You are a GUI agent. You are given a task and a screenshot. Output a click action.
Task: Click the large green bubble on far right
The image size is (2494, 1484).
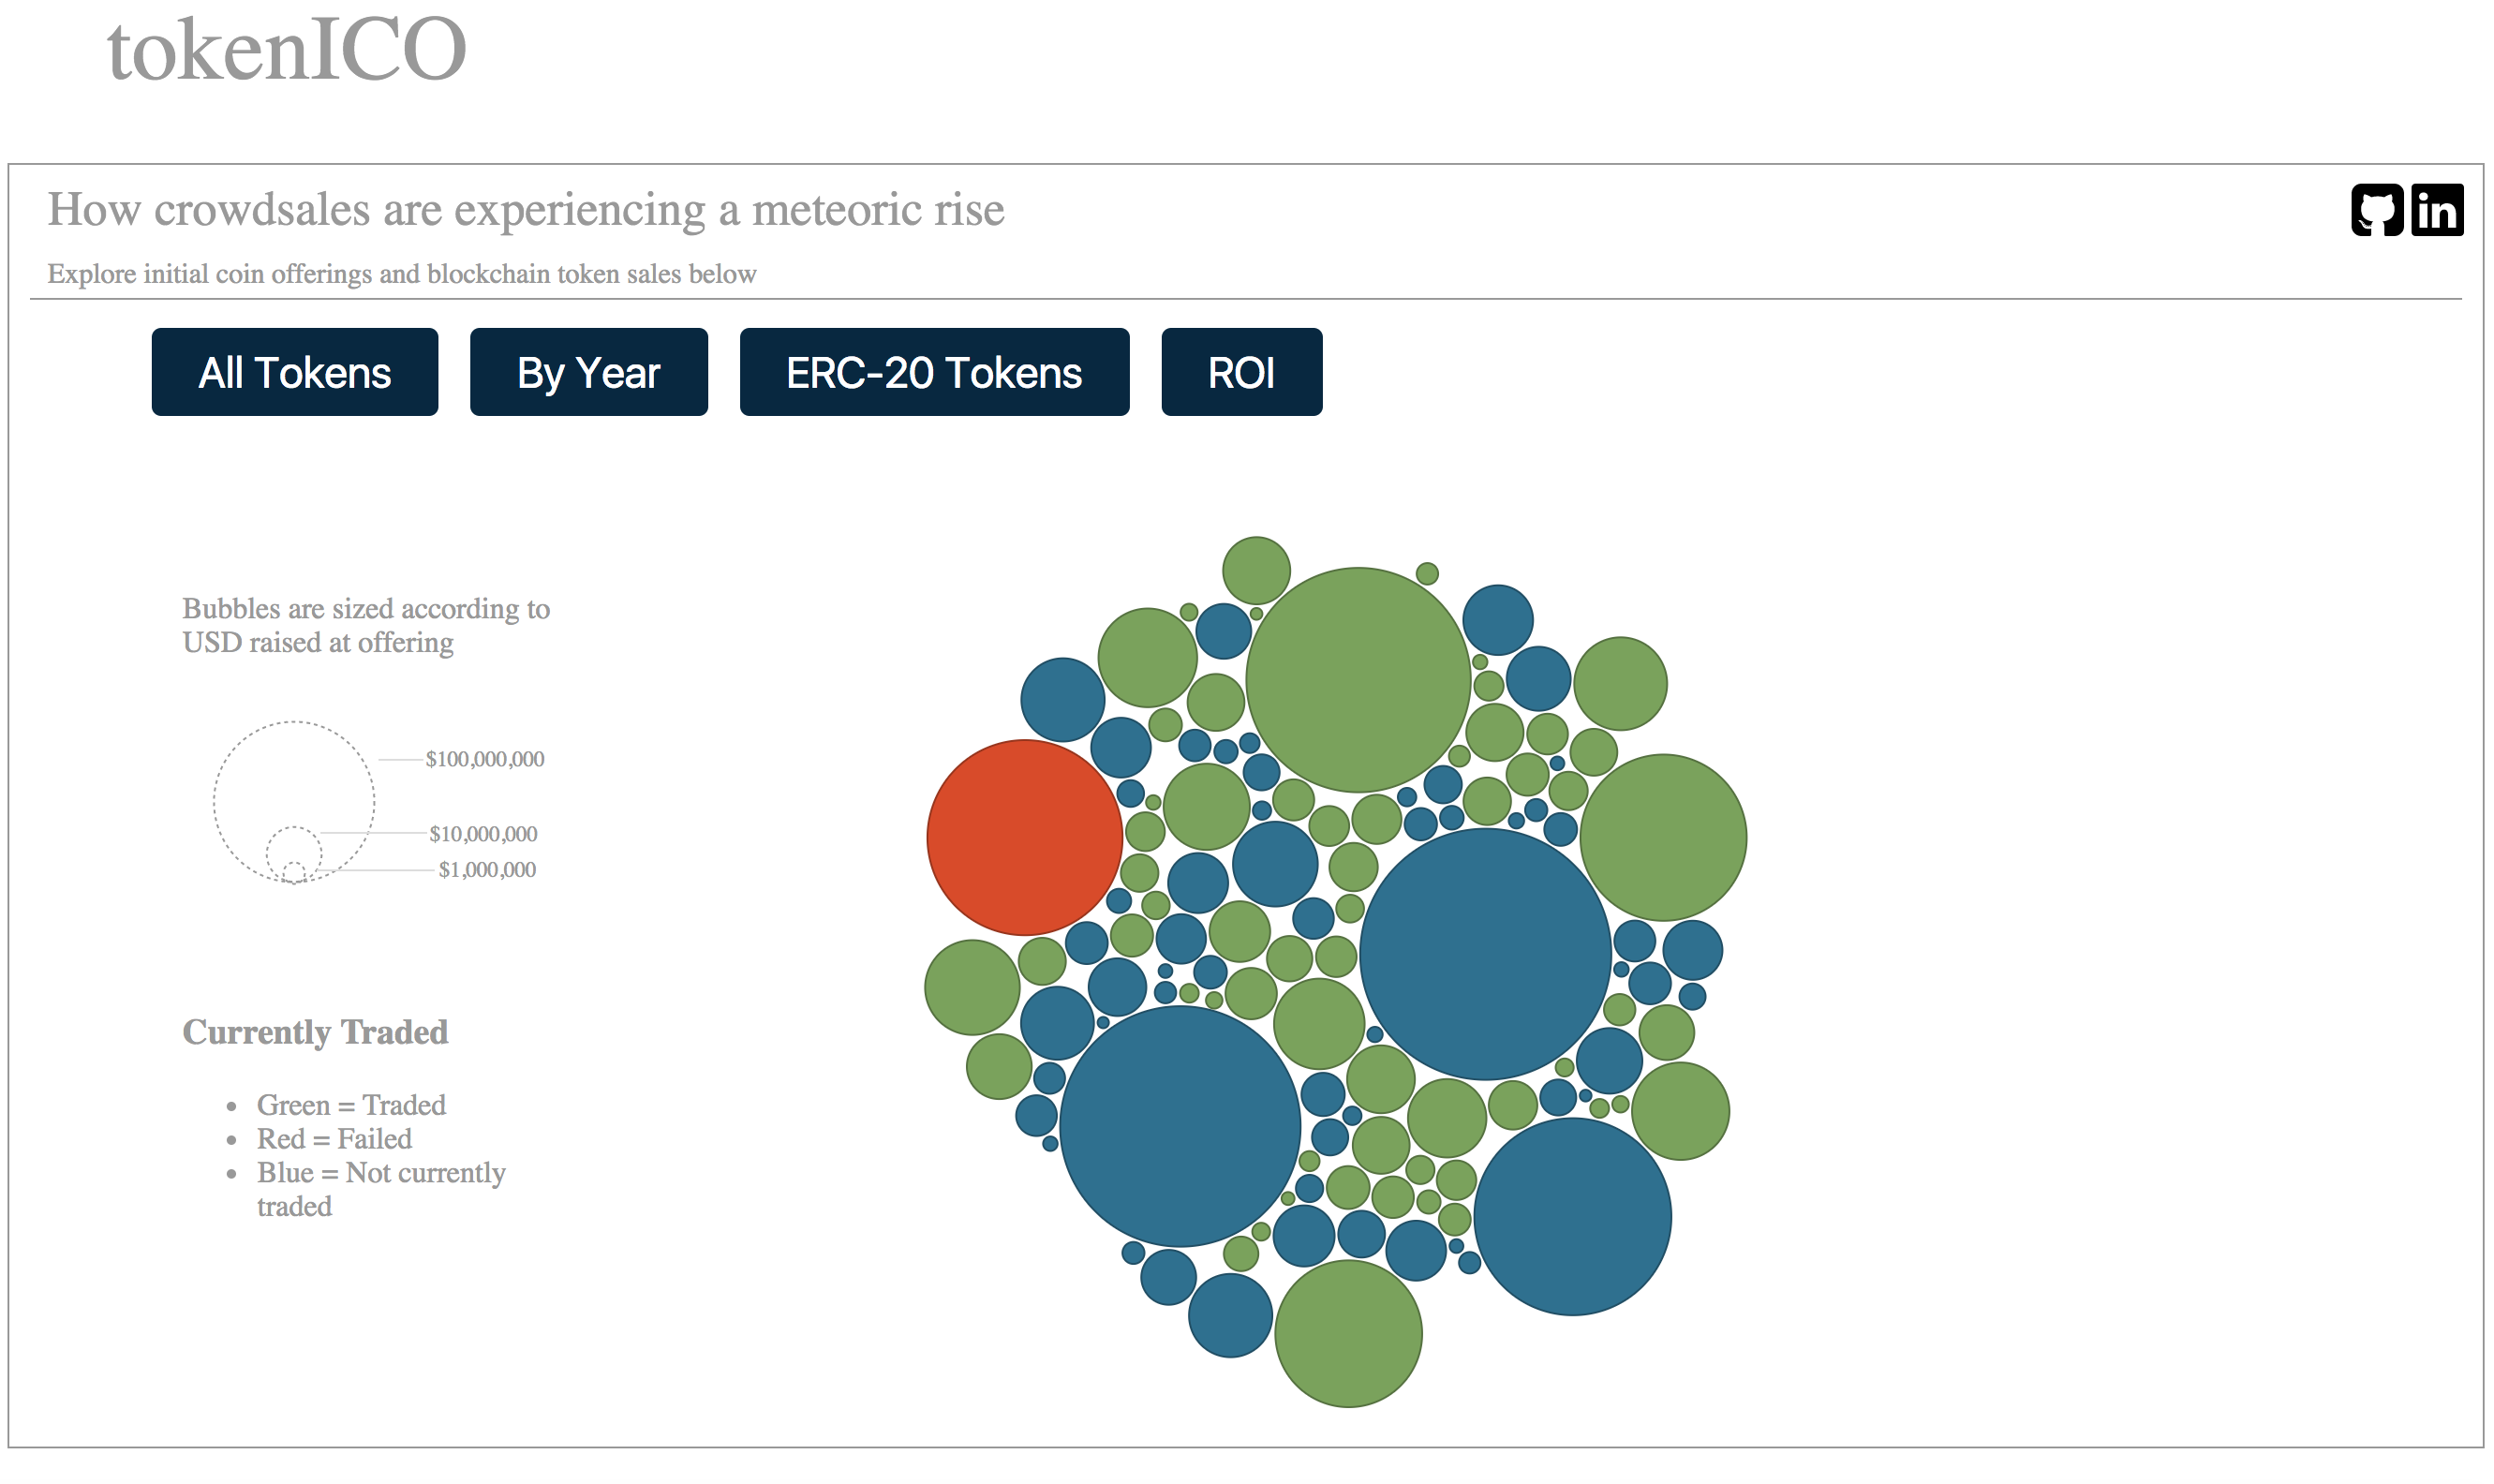[1663, 837]
